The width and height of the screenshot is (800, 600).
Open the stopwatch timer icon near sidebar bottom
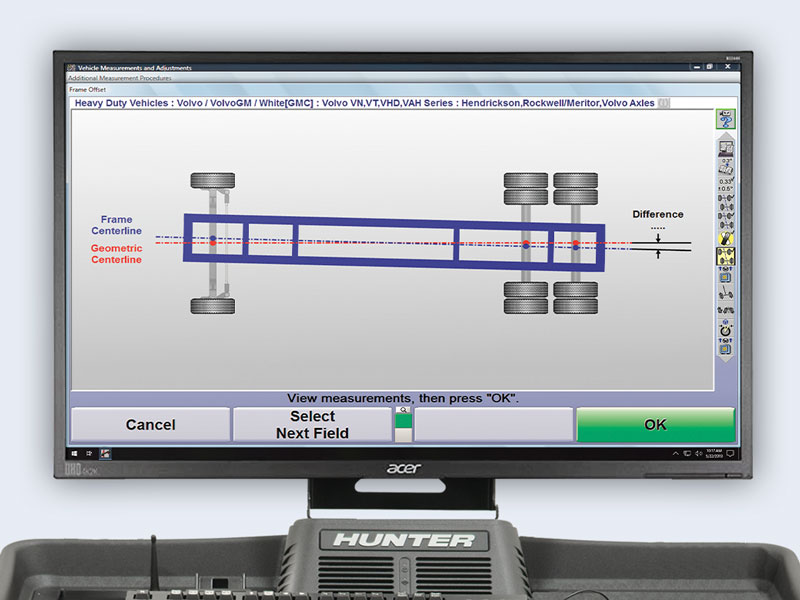[x=723, y=328]
